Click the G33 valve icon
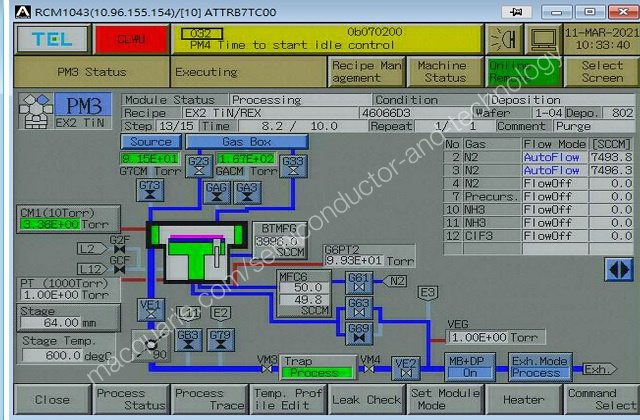Image resolution: width=640 pixels, height=420 pixels. tap(293, 165)
